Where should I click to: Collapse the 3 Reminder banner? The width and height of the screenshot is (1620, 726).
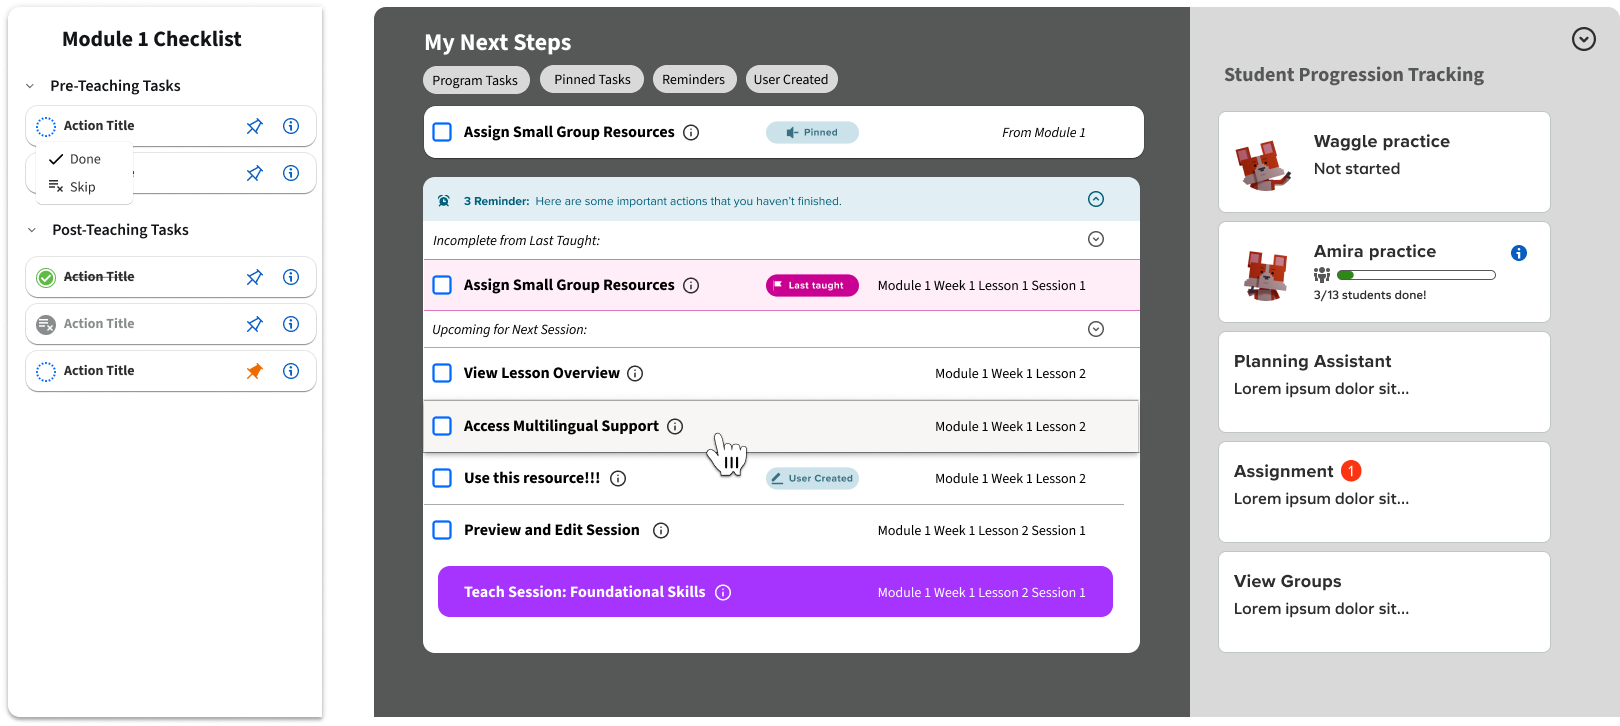pos(1096,199)
